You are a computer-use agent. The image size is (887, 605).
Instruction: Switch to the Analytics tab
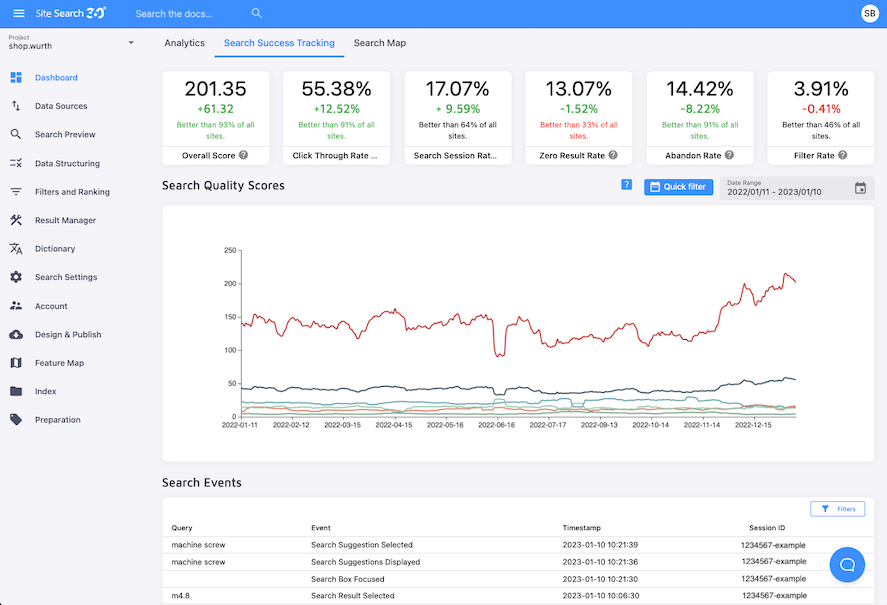click(x=184, y=43)
